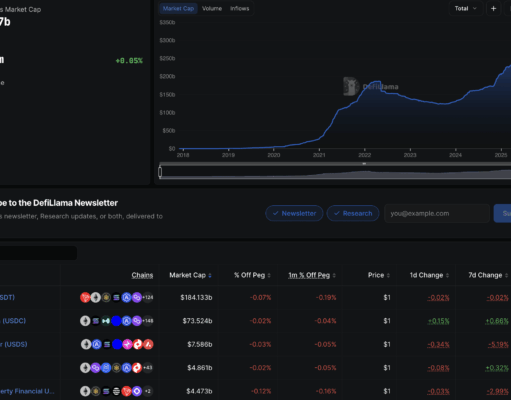Click the +0.05% change indicator

click(x=129, y=61)
